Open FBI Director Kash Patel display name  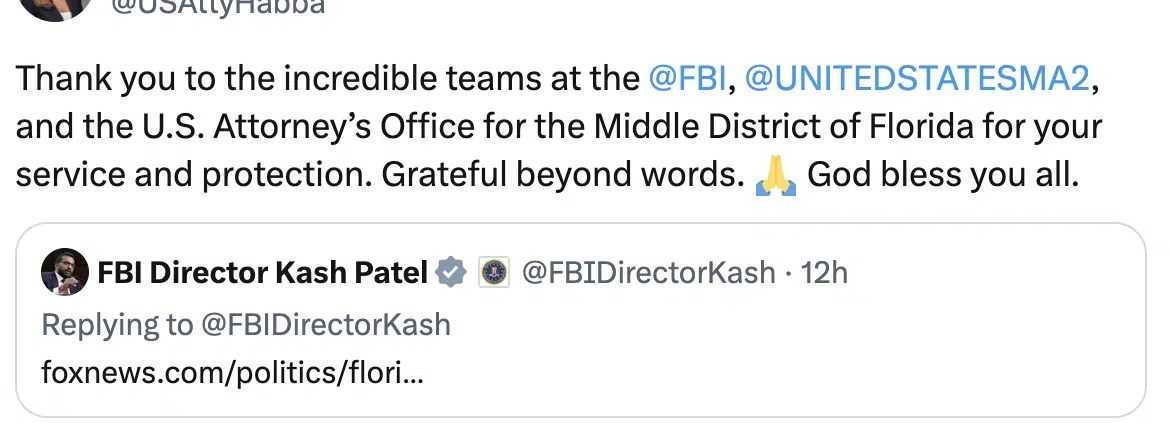[x=263, y=273]
